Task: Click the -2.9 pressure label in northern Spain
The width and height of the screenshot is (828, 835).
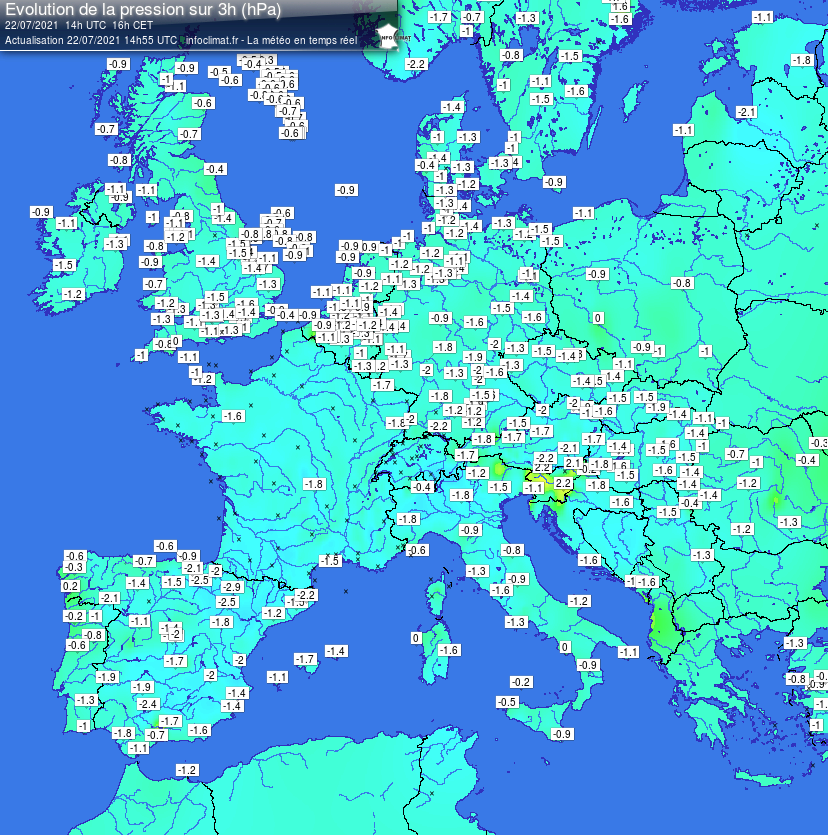Action: [x=231, y=586]
